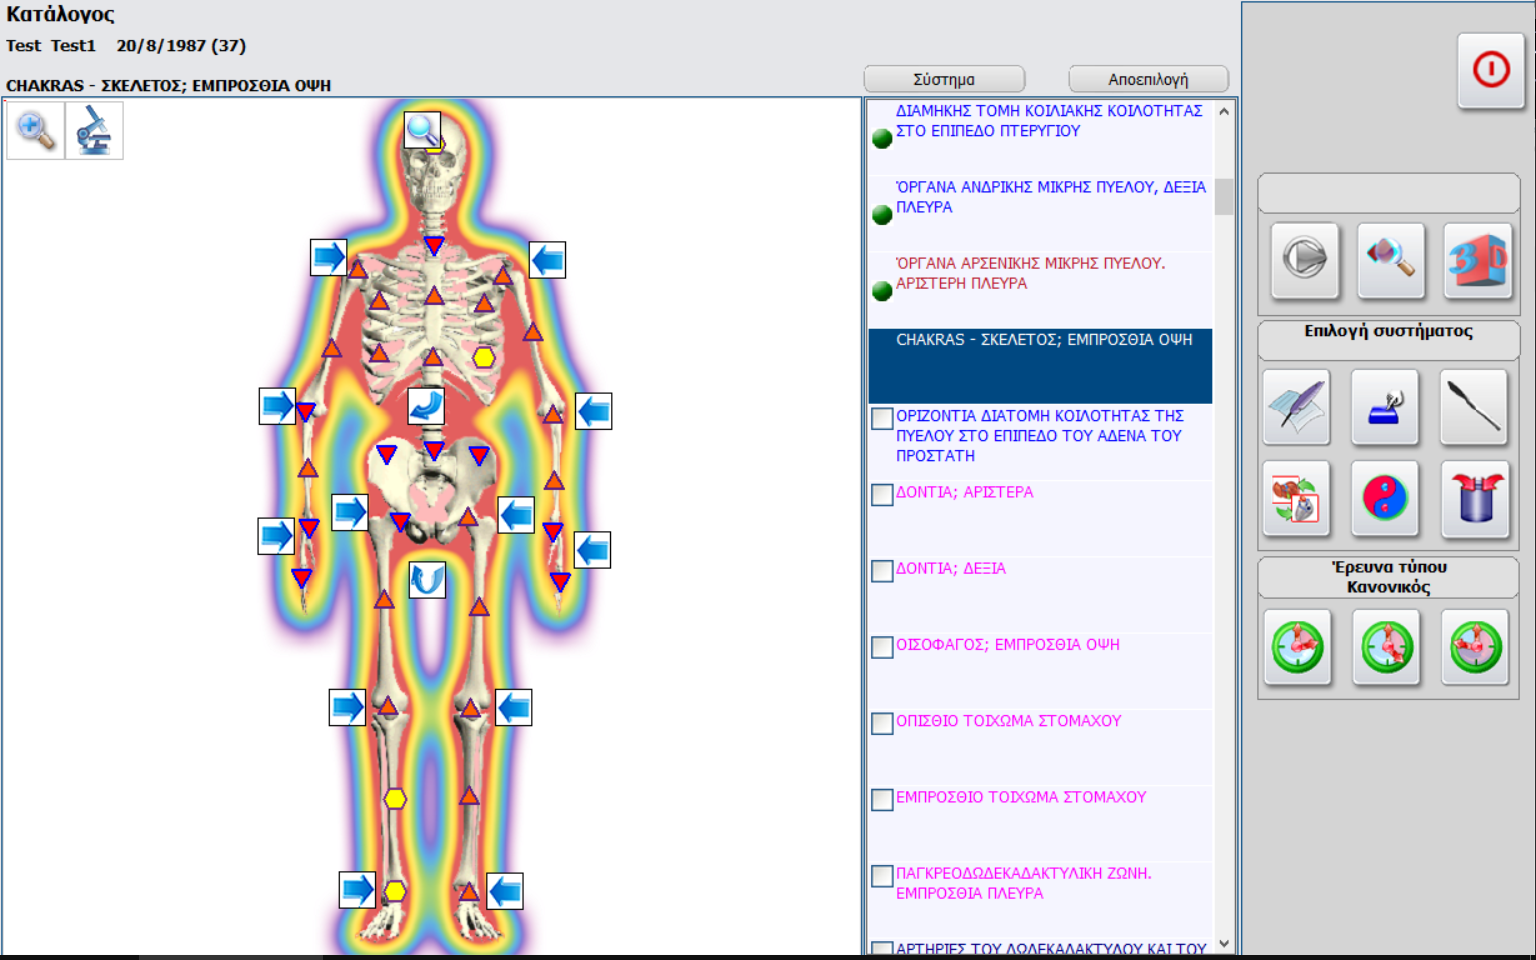
Task: Click the zoom-in magnifier tool above skeleton
Action: coord(35,131)
